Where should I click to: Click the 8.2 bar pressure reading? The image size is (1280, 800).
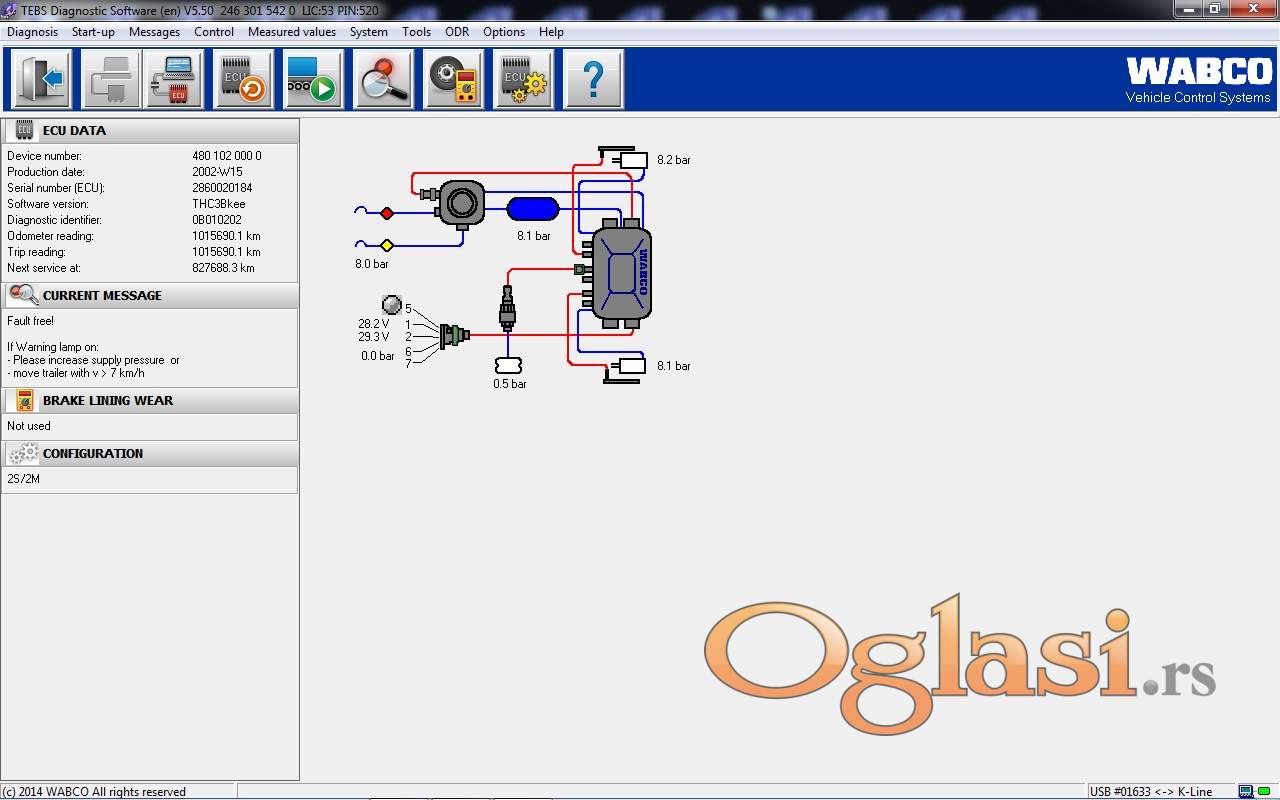tap(673, 160)
